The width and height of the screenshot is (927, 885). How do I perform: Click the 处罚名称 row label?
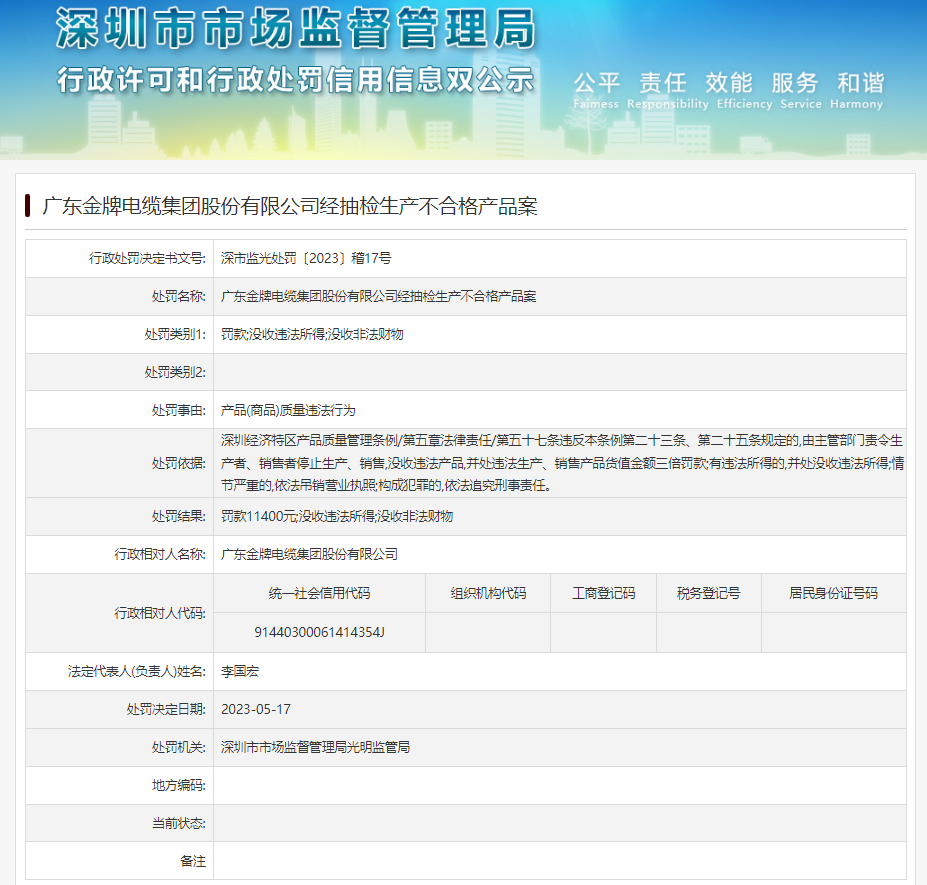[179, 296]
